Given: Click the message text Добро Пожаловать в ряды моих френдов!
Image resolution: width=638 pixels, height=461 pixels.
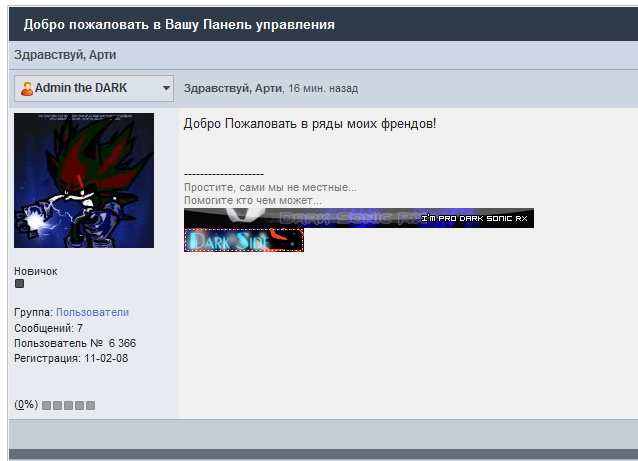Looking at the screenshot, I should tap(310, 123).
